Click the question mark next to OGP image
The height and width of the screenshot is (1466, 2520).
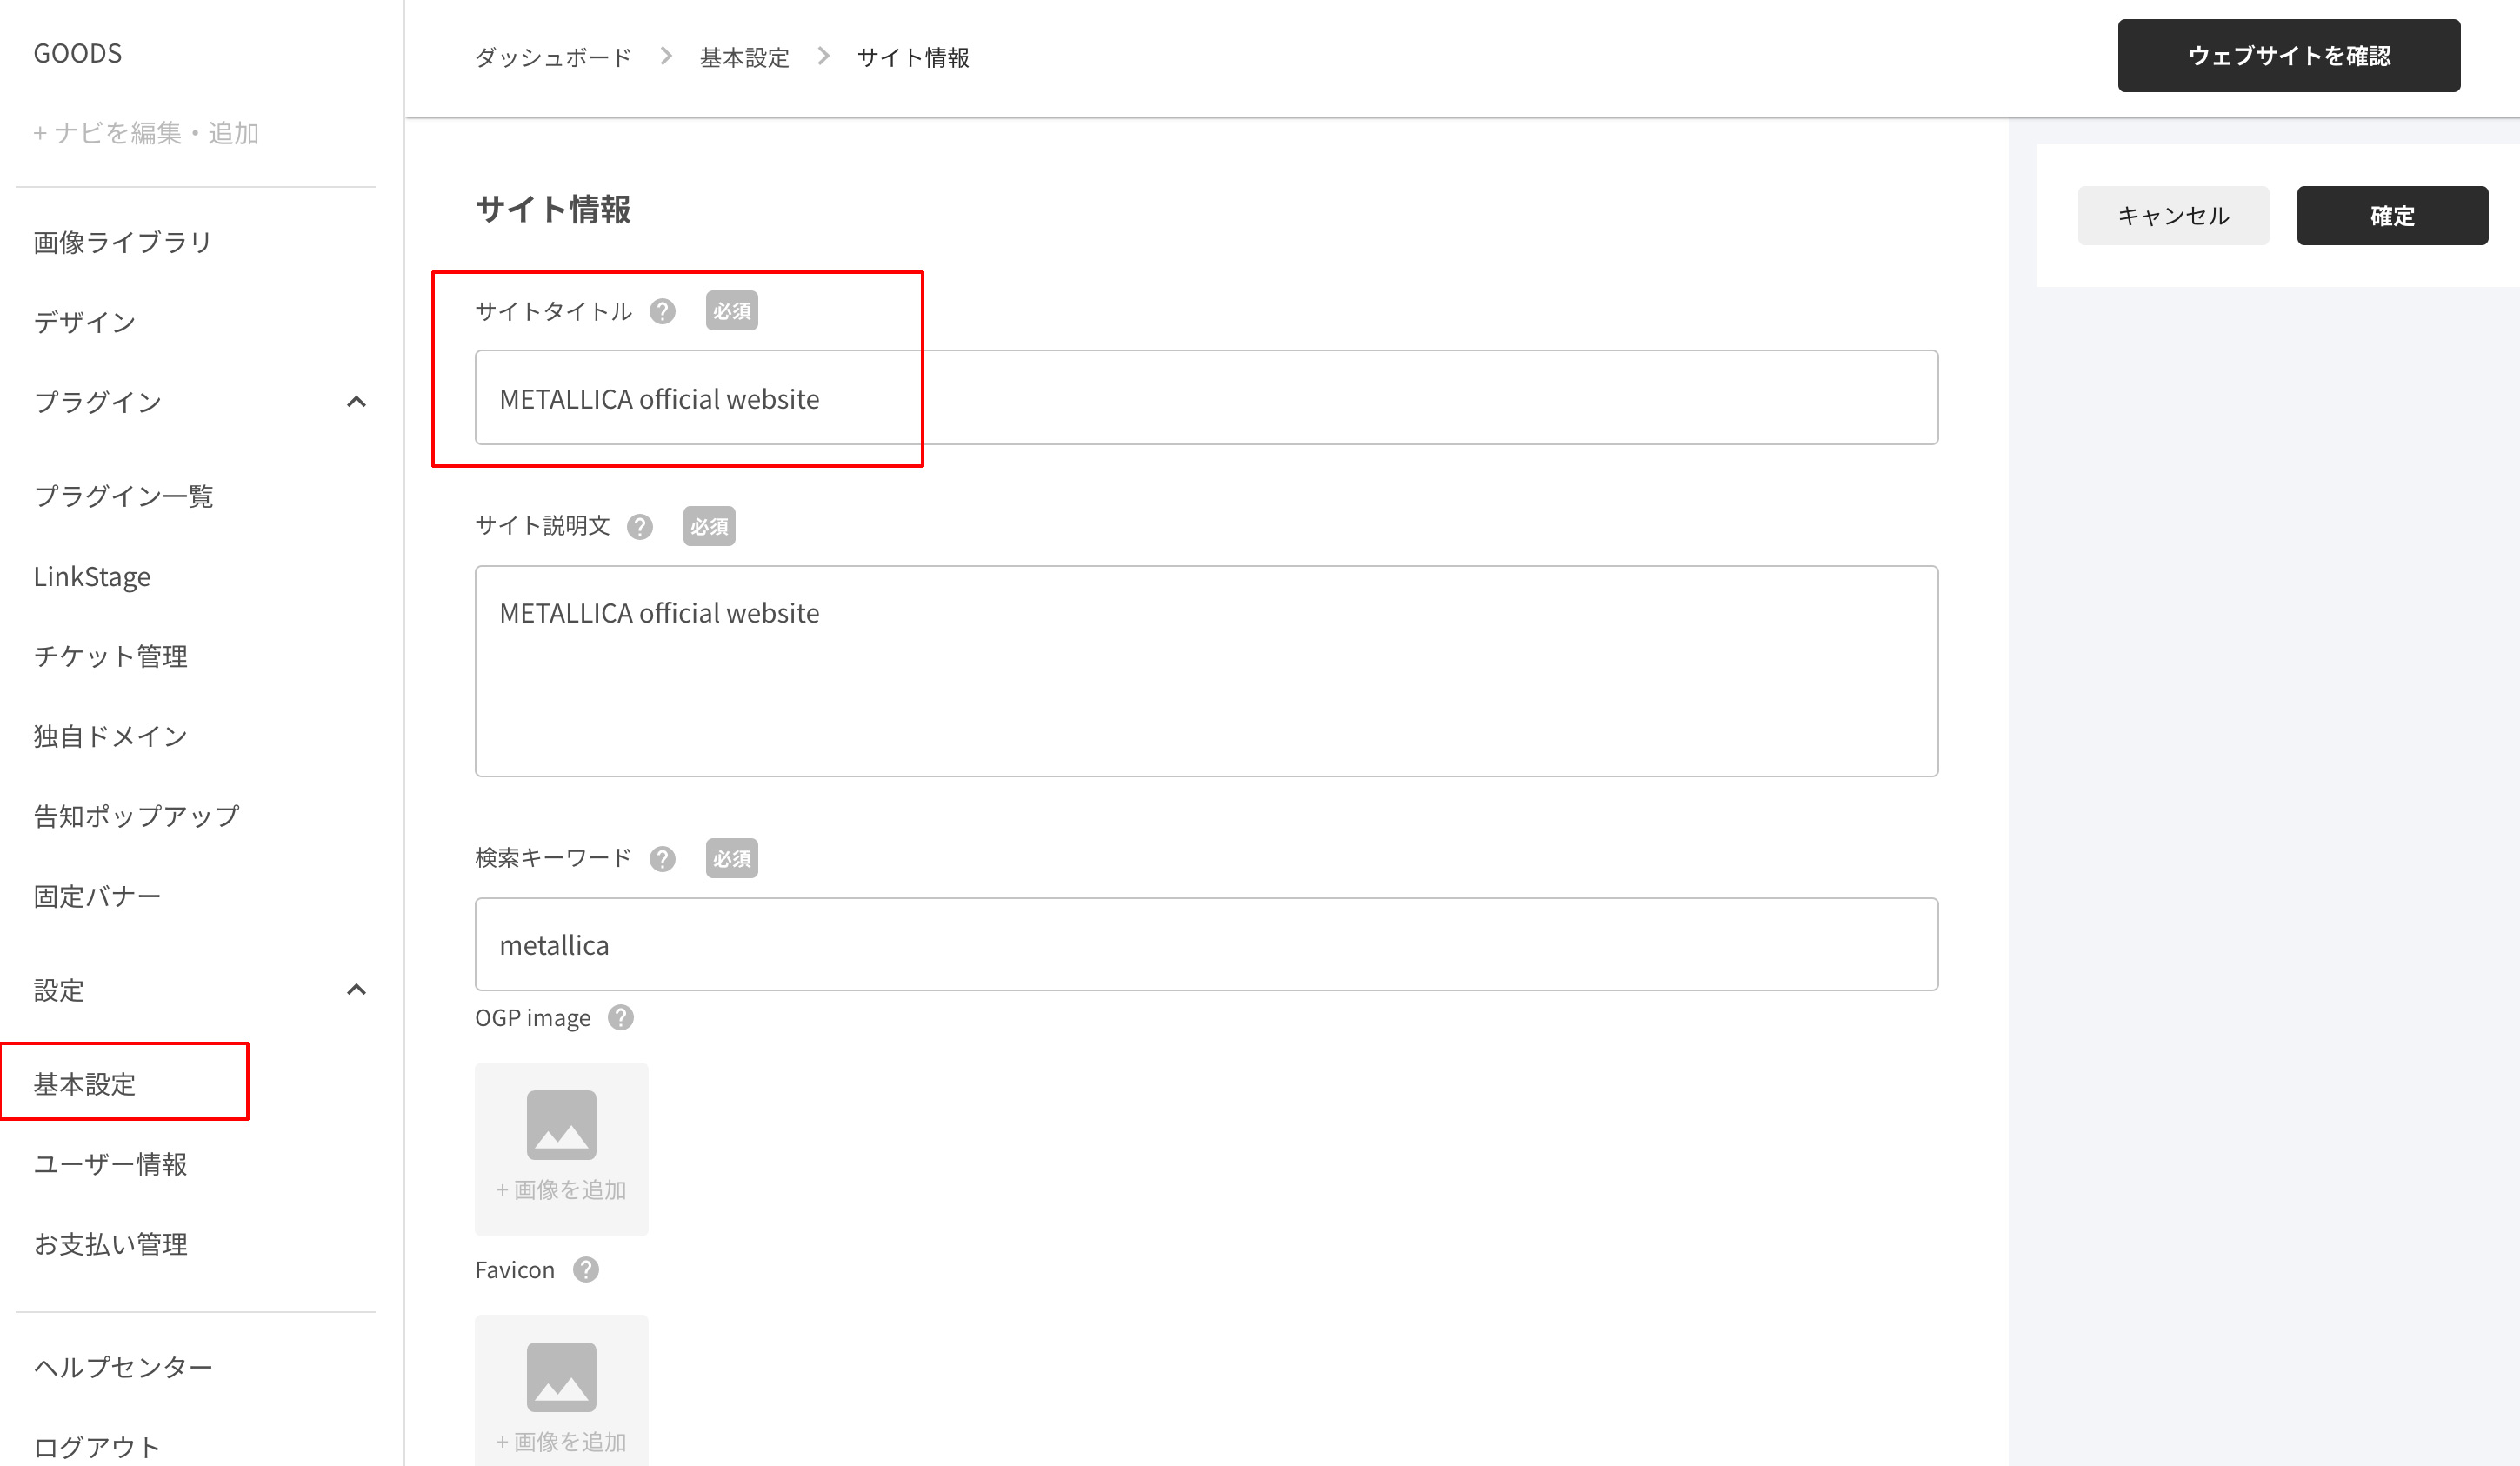point(621,1017)
